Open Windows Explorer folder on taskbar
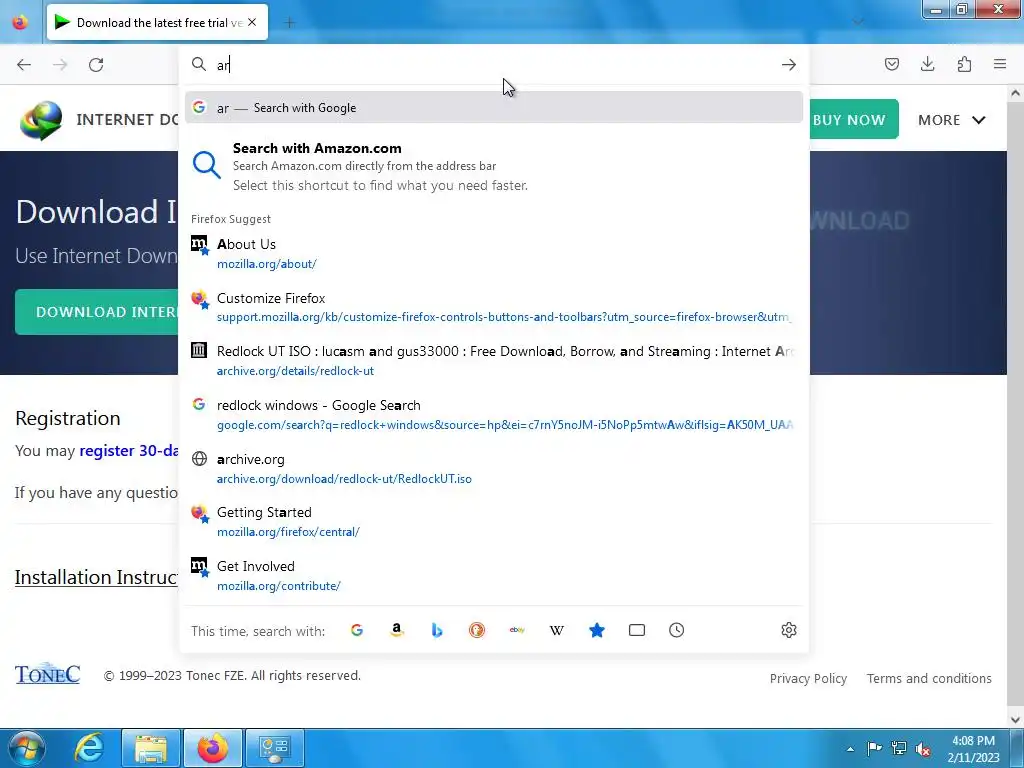The height and width of the screenshot is (768, 1024). point(151,748)
